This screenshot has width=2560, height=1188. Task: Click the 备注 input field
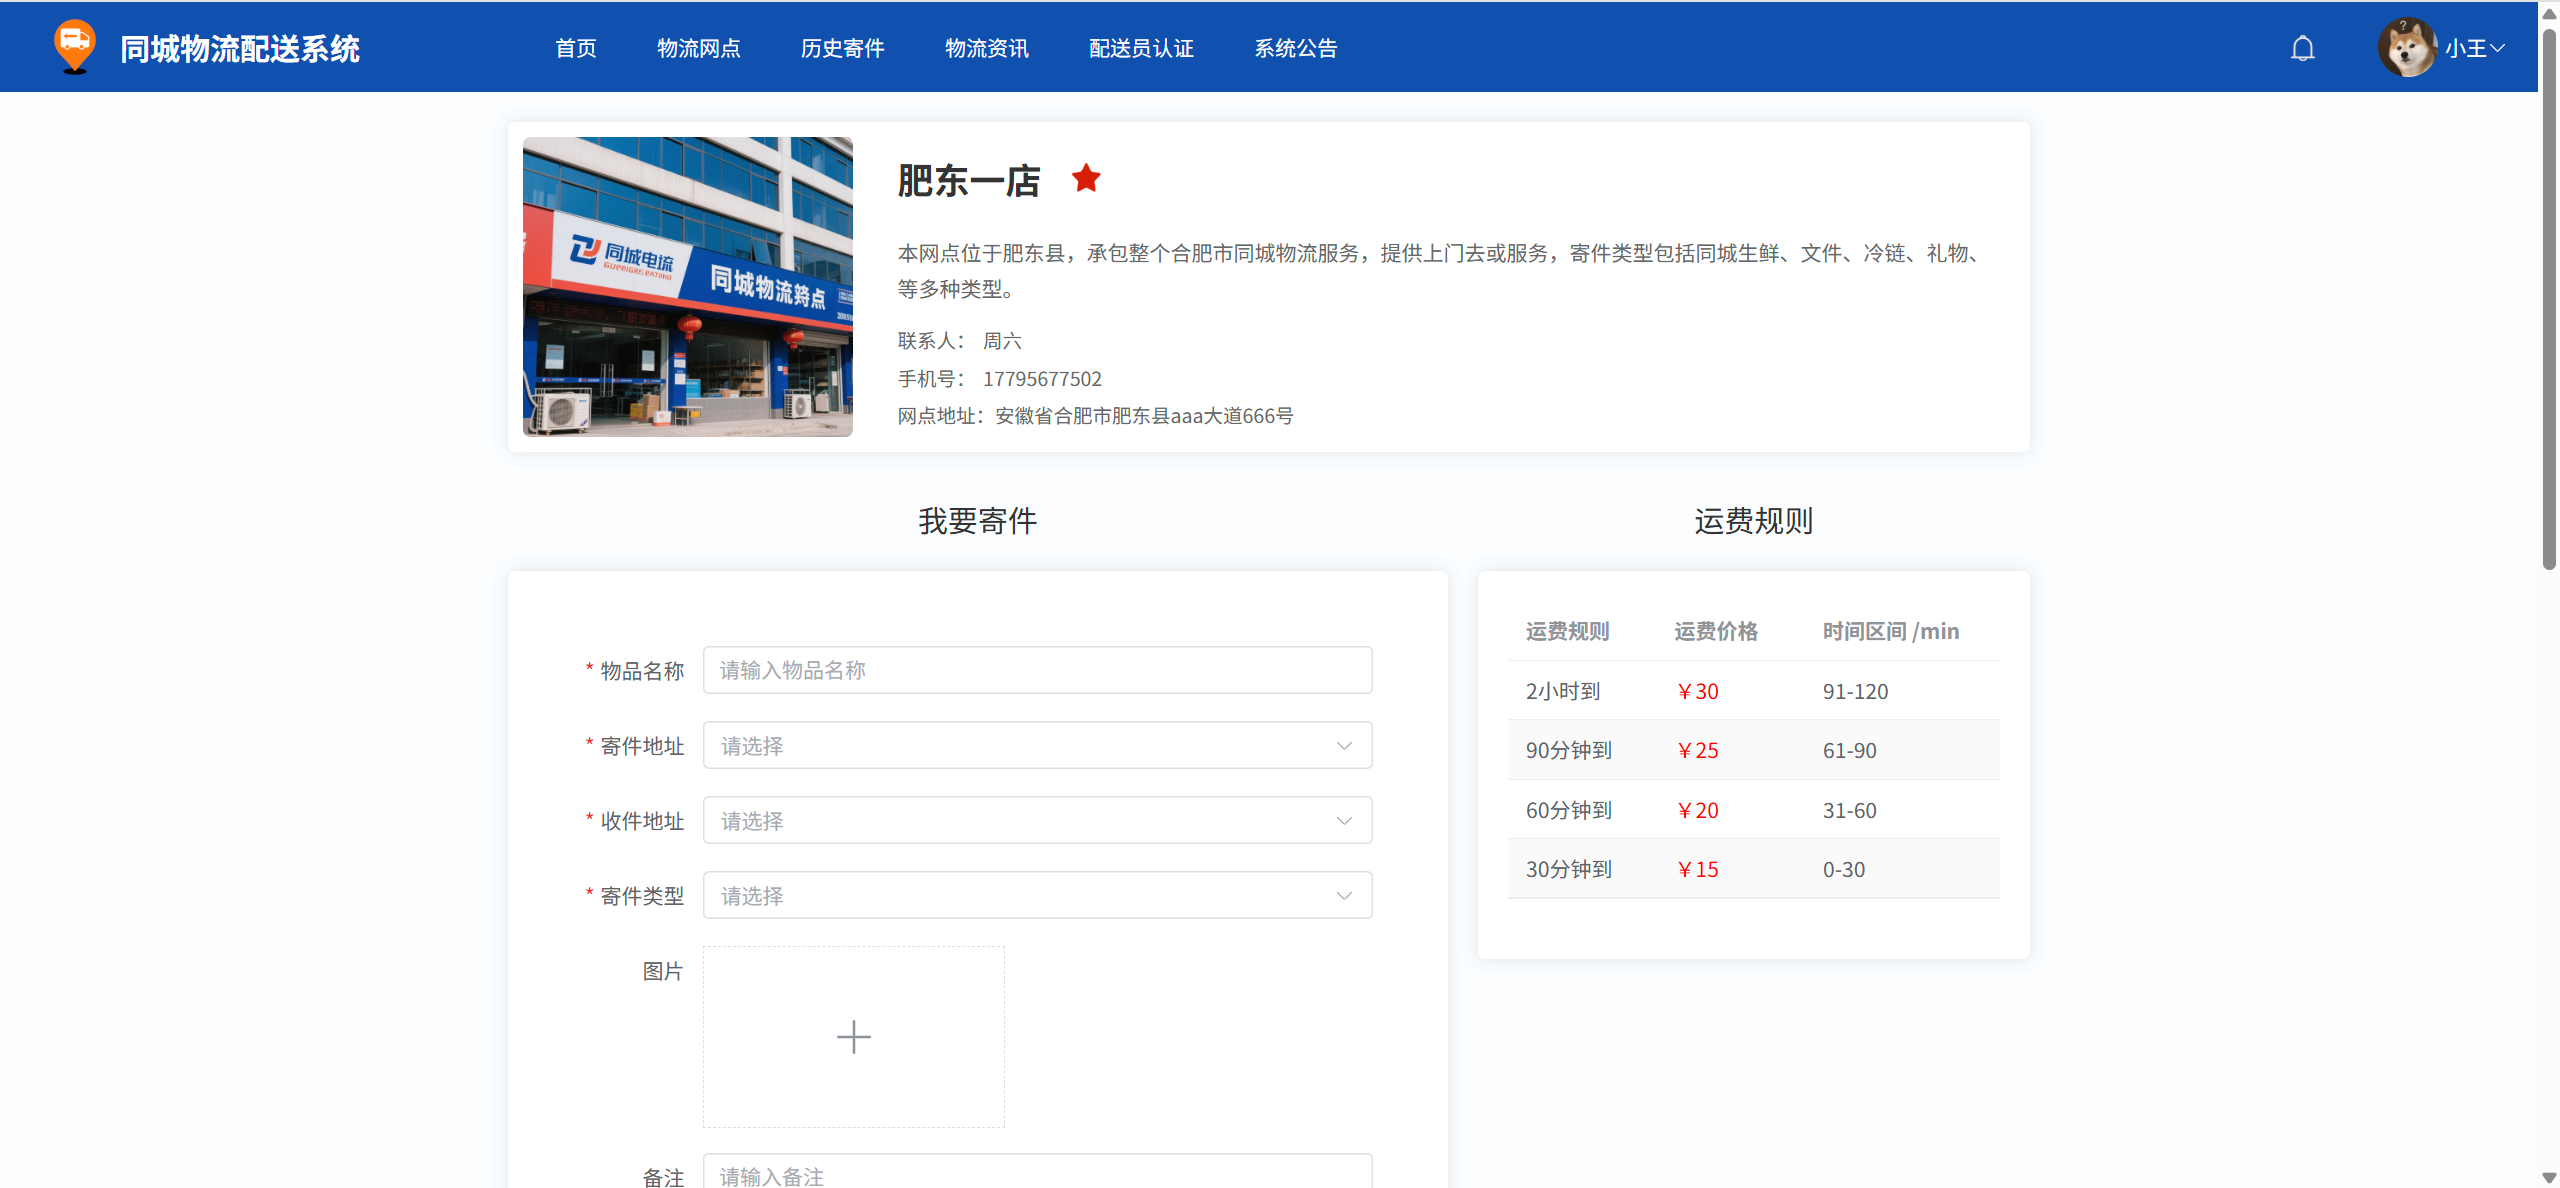click(x=1037, y=1175)
